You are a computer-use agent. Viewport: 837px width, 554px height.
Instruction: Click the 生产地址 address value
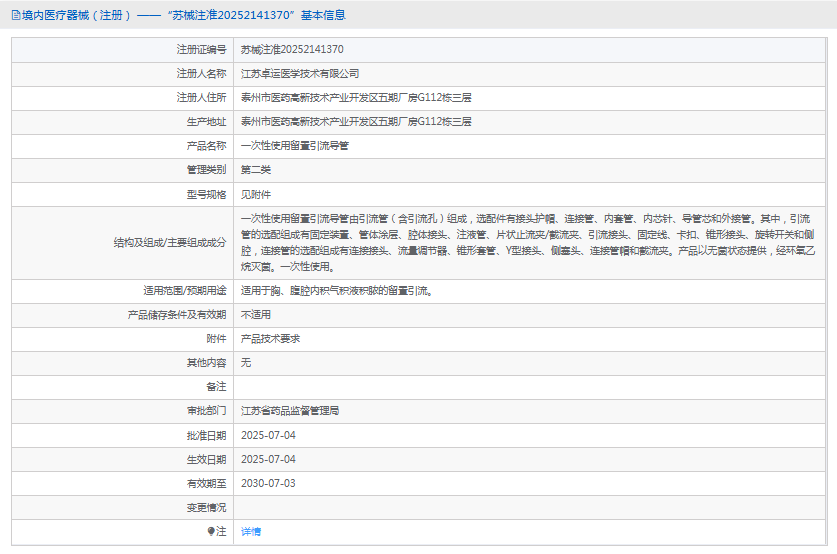(356, 122)
